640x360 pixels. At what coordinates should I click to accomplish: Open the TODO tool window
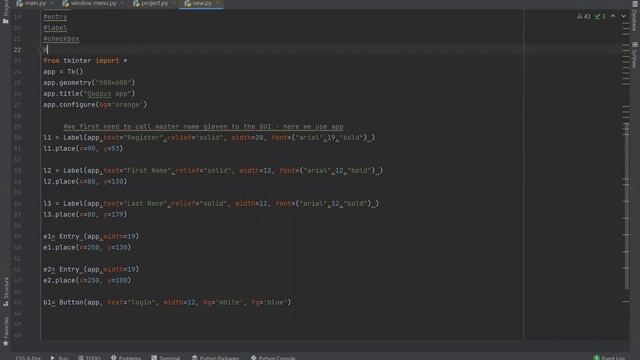click(x=89, y=358)
